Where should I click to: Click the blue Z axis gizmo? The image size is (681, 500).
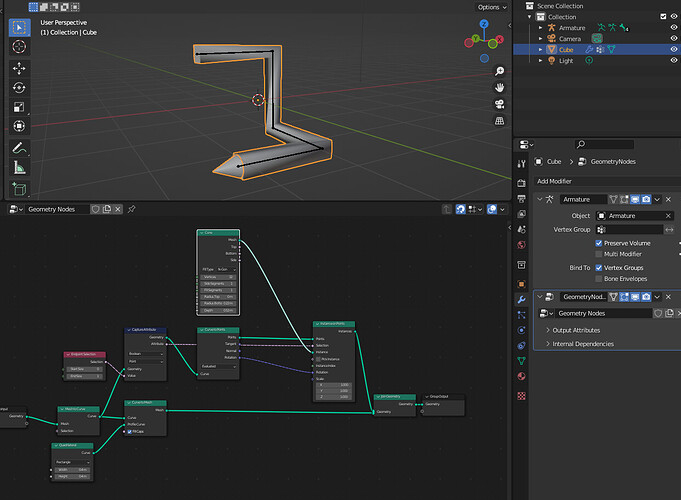point(484,24)
